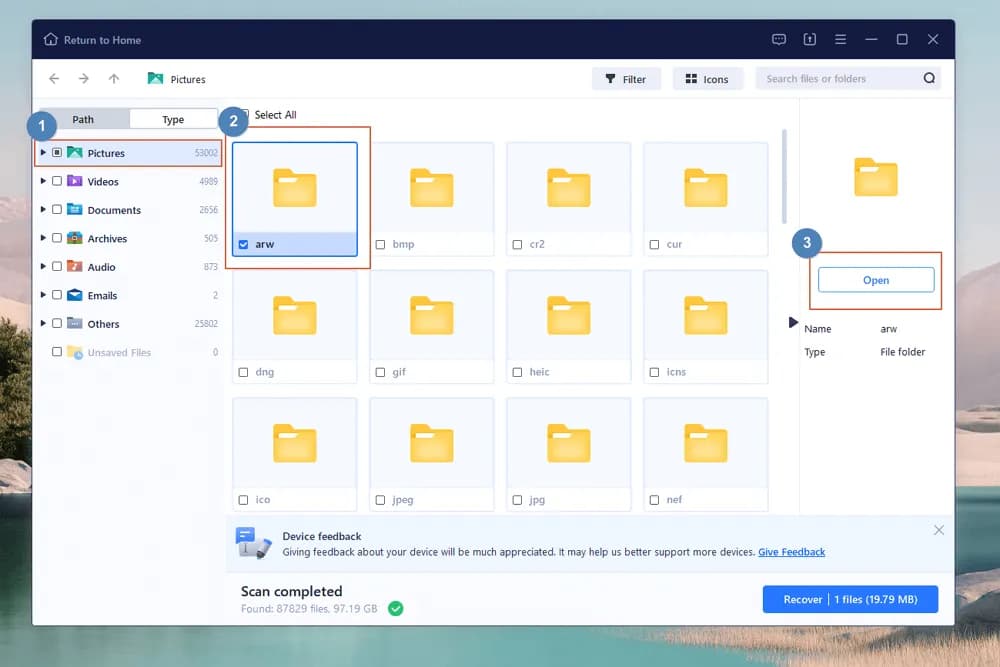Navigate up one folder level arrow
Screen dimensions: 1000x667
click(x=114, y=79)
